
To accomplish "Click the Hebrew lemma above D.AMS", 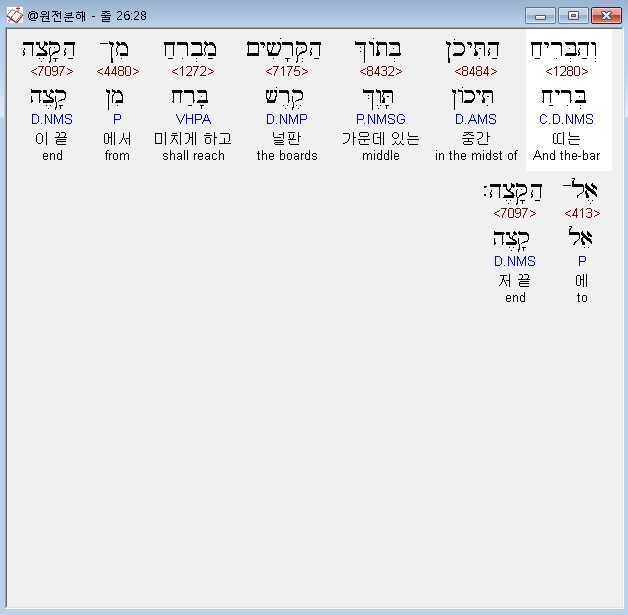I will tap(473, 98).
